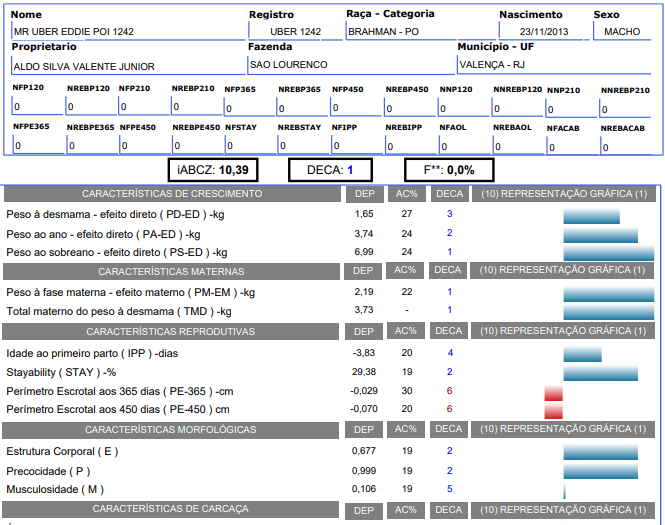Select the Registro field showing UBER 1242
This screenshot has width=665, height=525.
[x=295, y=32]
